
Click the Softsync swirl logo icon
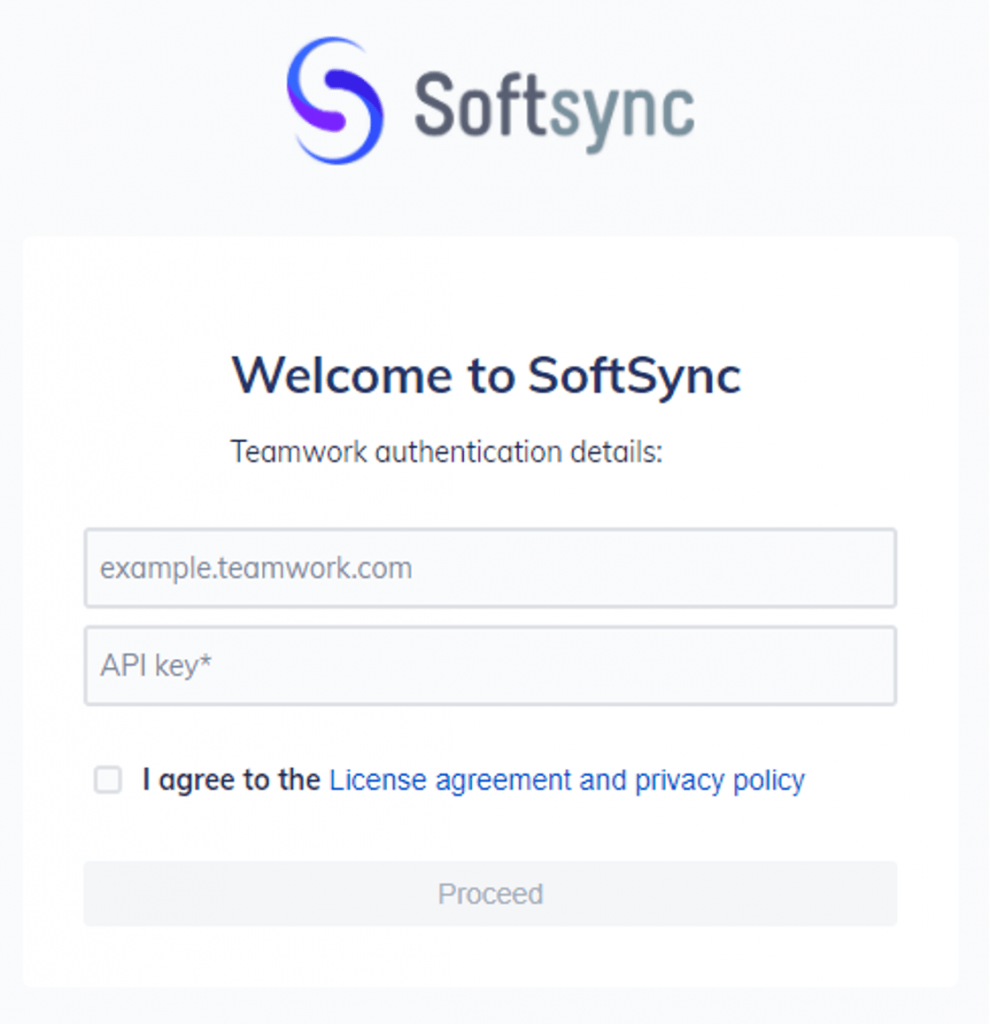point(335,101)
